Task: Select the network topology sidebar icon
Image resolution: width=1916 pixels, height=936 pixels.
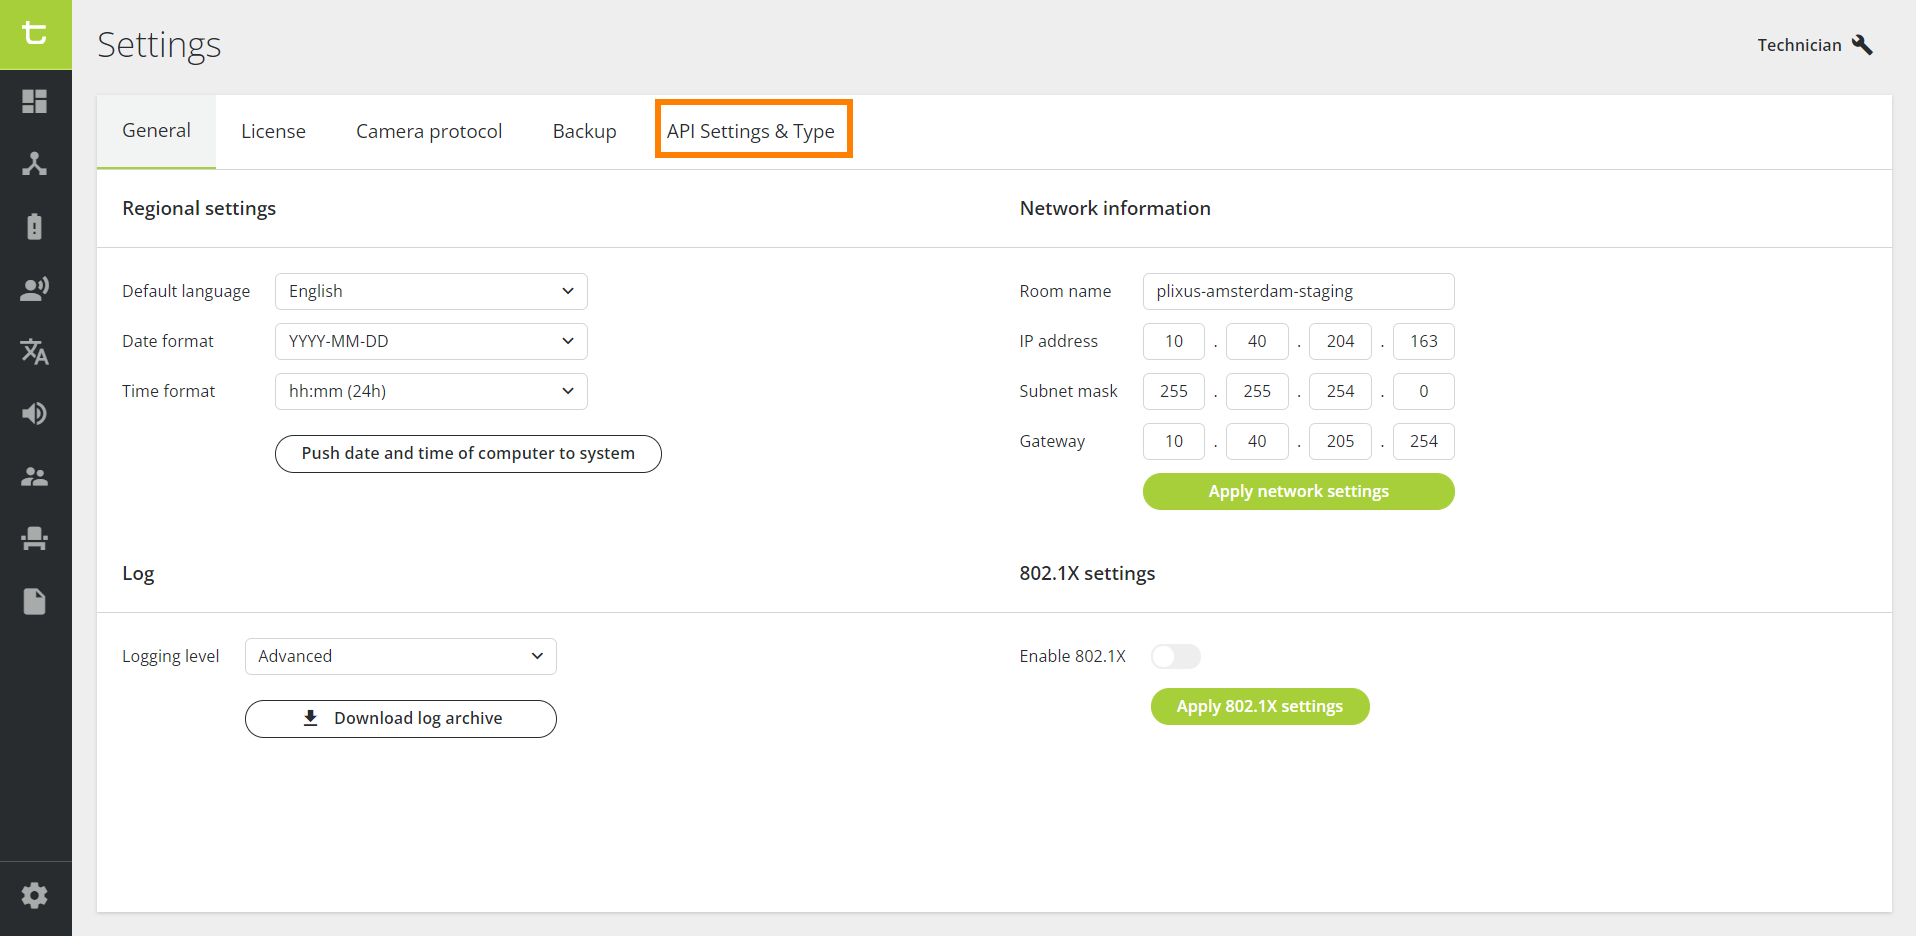Action: [x=35, y=164]
